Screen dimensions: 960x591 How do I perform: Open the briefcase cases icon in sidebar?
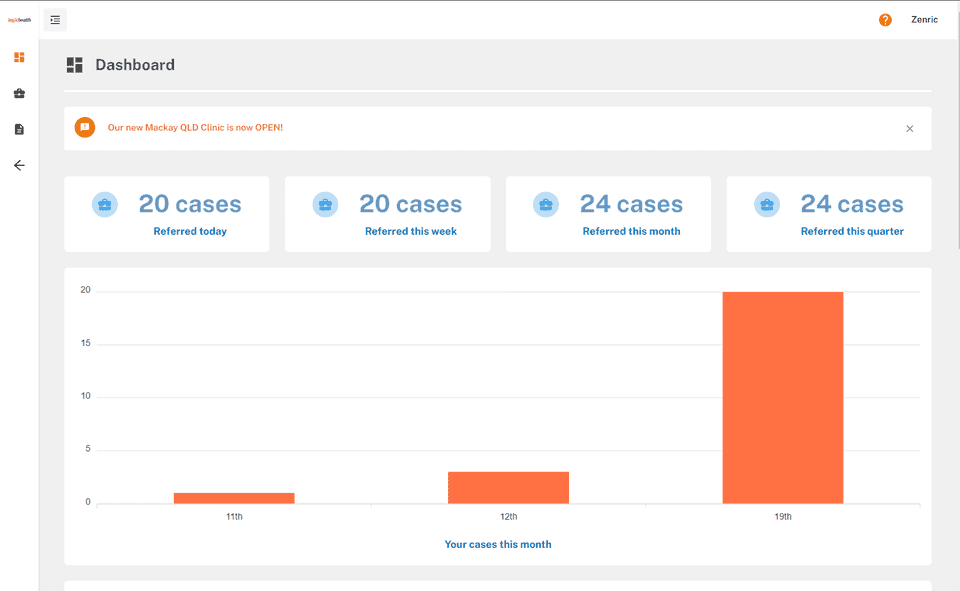(x=18, y=93)
